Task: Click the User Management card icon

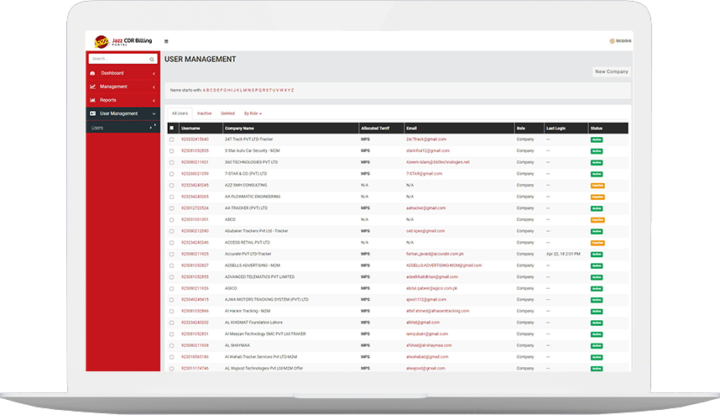Action: click(93, 114)
